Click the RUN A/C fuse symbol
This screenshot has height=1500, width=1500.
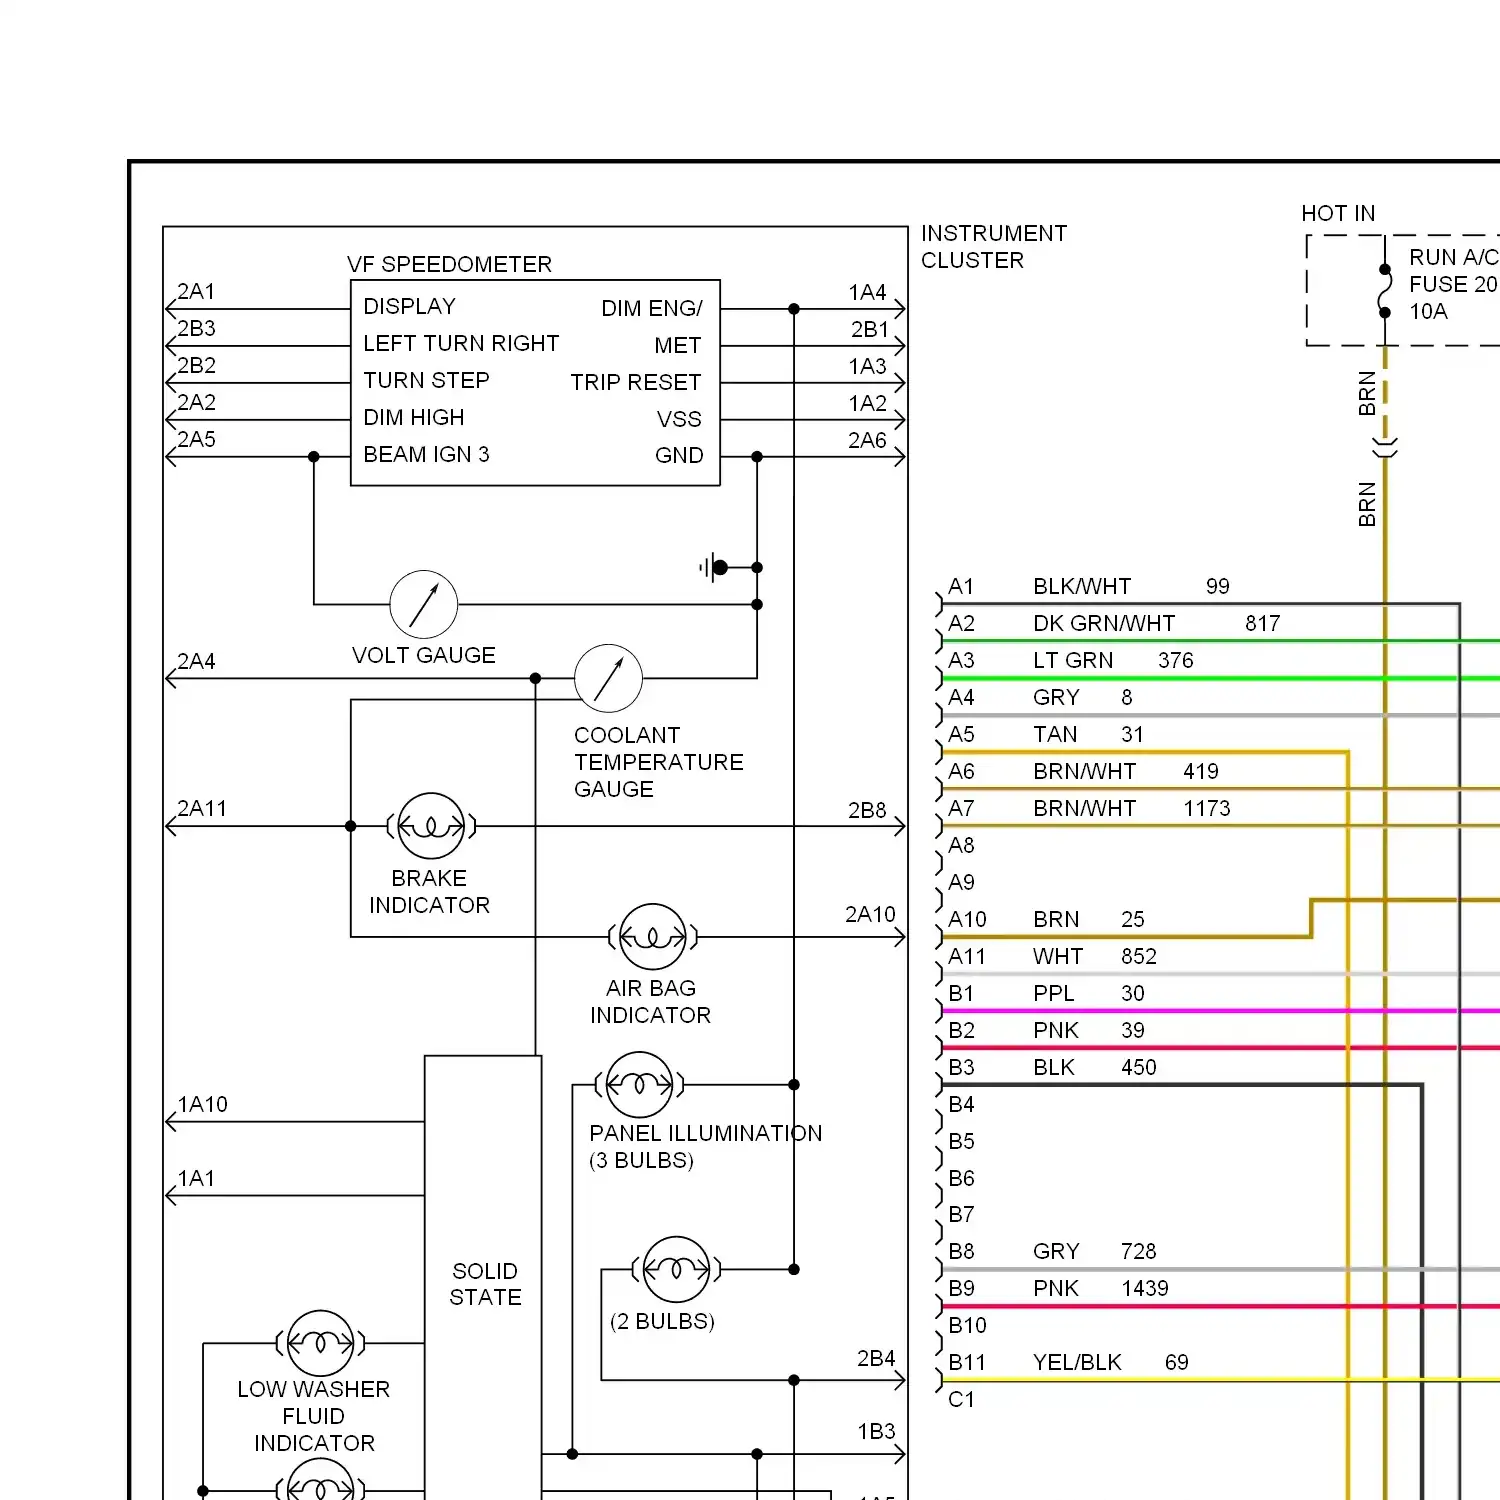(x=1385, y=291)
